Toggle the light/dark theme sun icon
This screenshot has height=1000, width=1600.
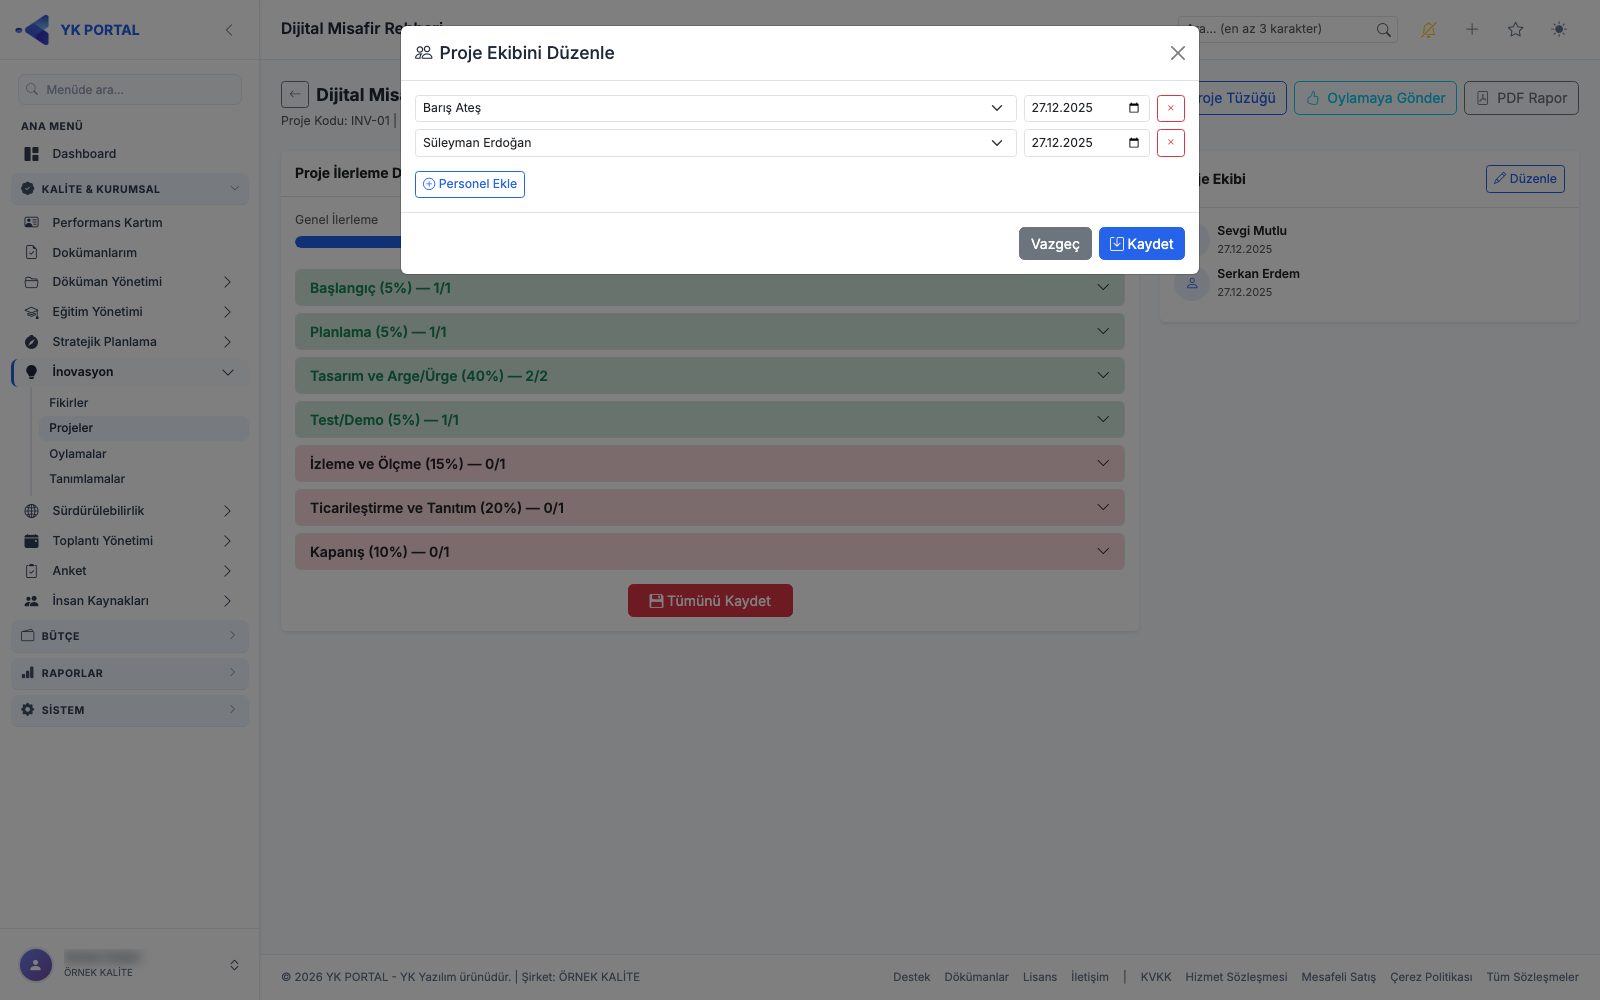click(1559, 30)
